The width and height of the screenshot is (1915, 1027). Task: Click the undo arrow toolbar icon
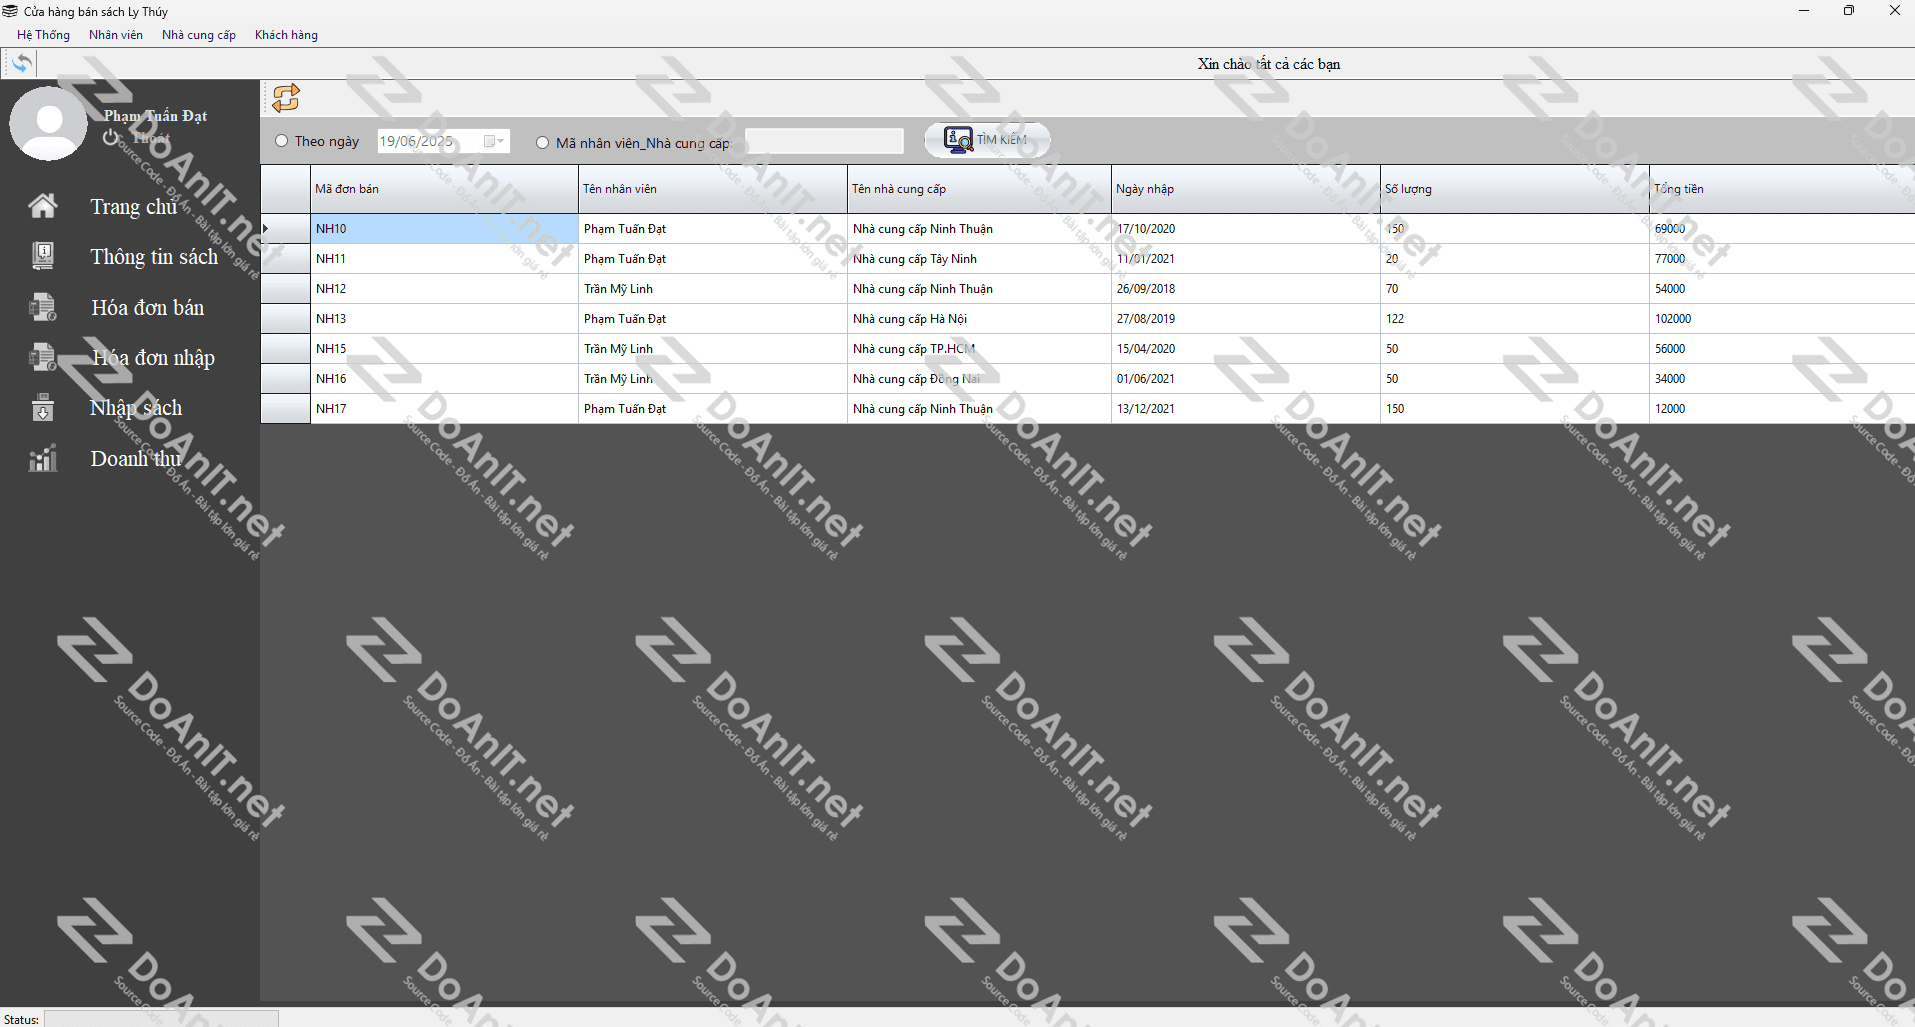[x=21, y=64]
